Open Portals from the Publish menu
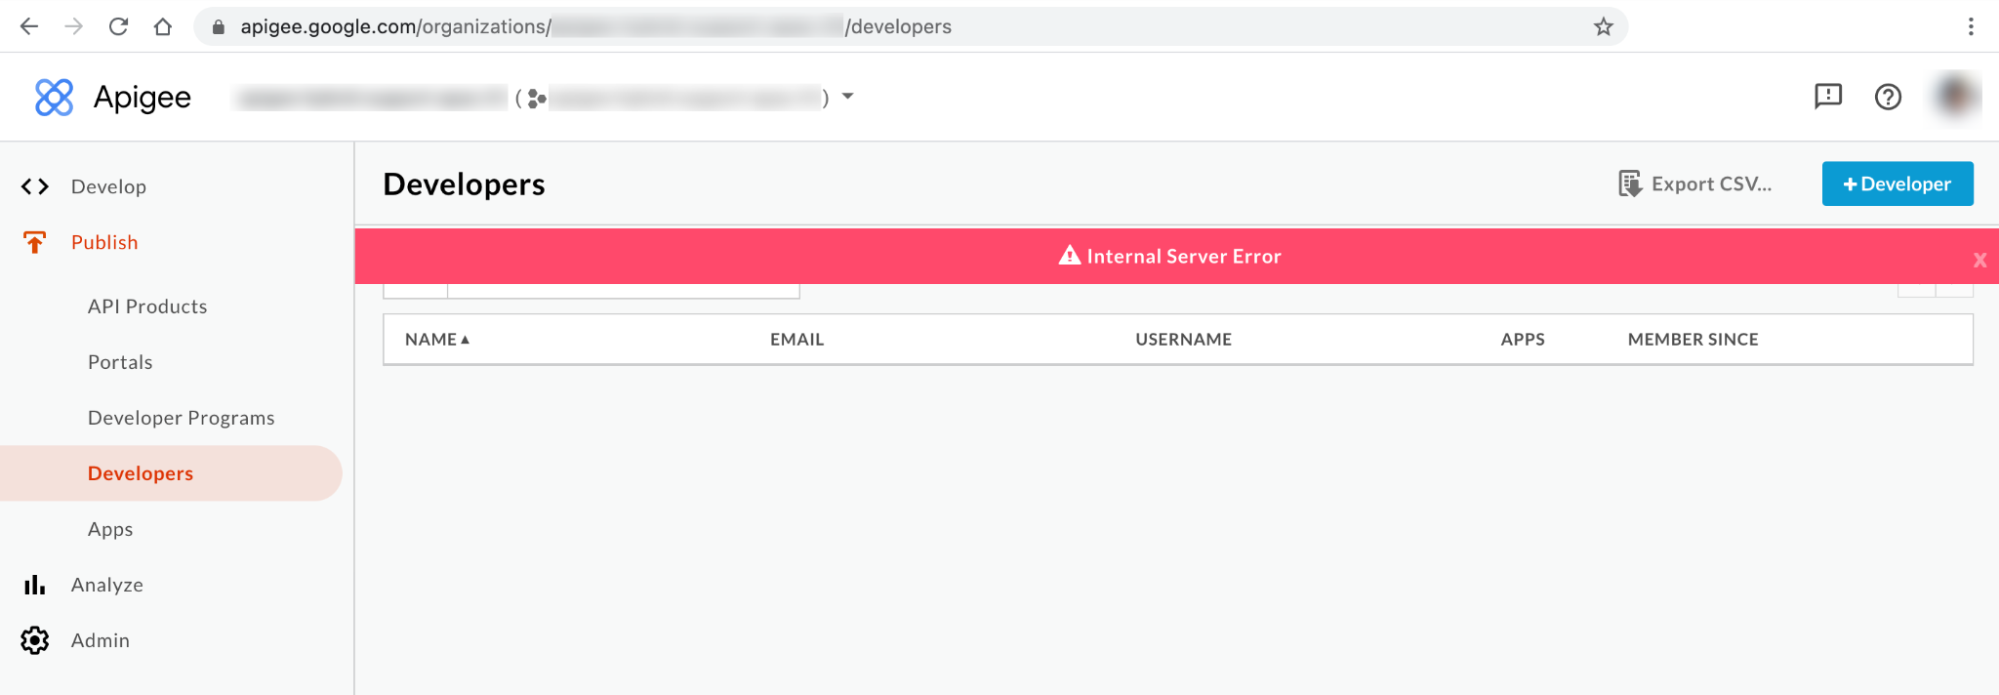Image resolution: width=1999 pixels, height=695 pixels. [x=120, y=362]
